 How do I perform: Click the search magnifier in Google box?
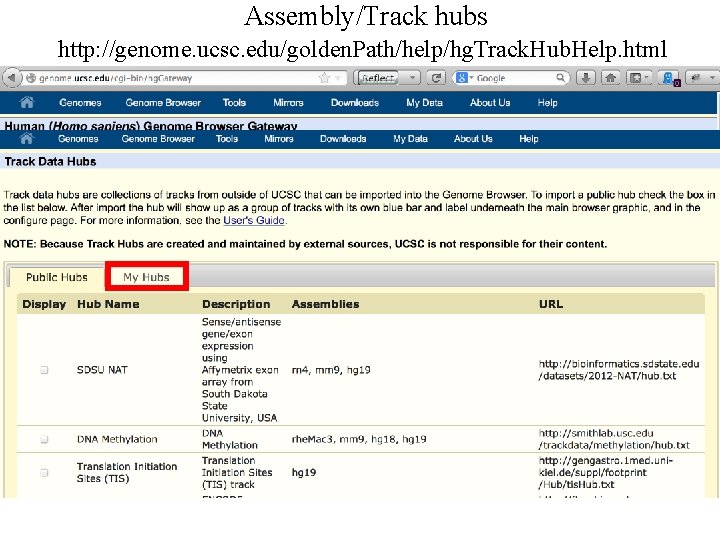[560, 78]
